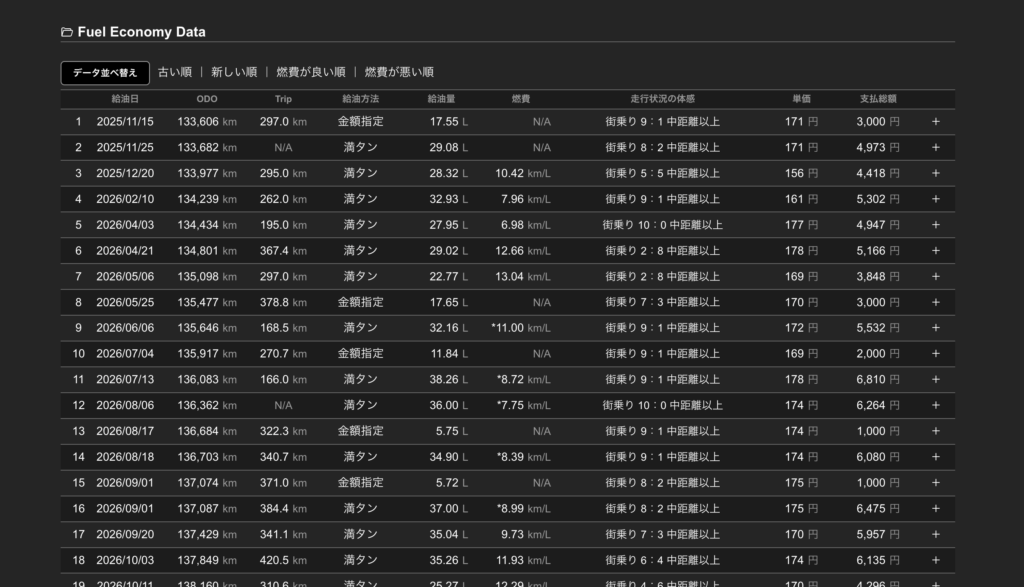The width and height of the screenshot is (1024, 587).
Task: Expand row 8 dated 2026/05/25 with plus
Action: tap(936, 302)
